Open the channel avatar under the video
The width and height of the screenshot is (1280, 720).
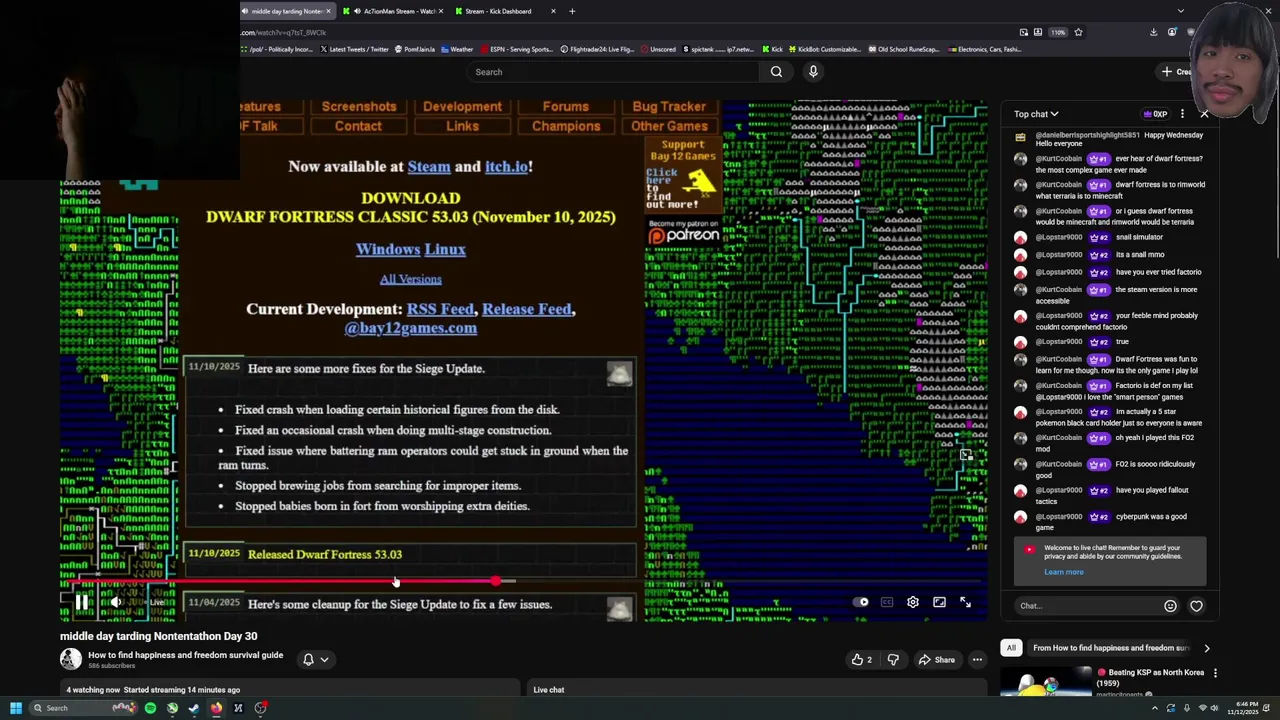tap(70, 659)
